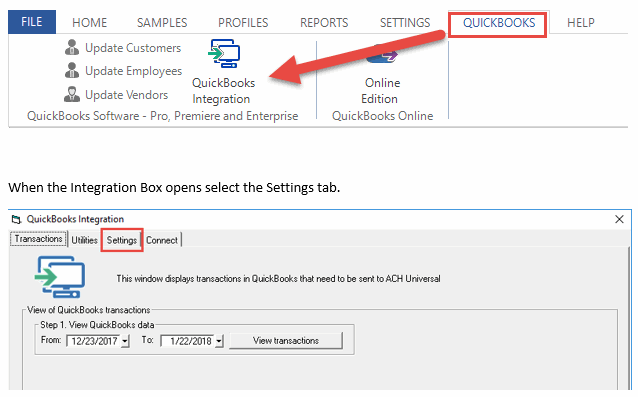The width and height of the screenshot is (638, 397).
Task: Click 'View of QuickBooks transactions' group label
Action: click(89, 310)
